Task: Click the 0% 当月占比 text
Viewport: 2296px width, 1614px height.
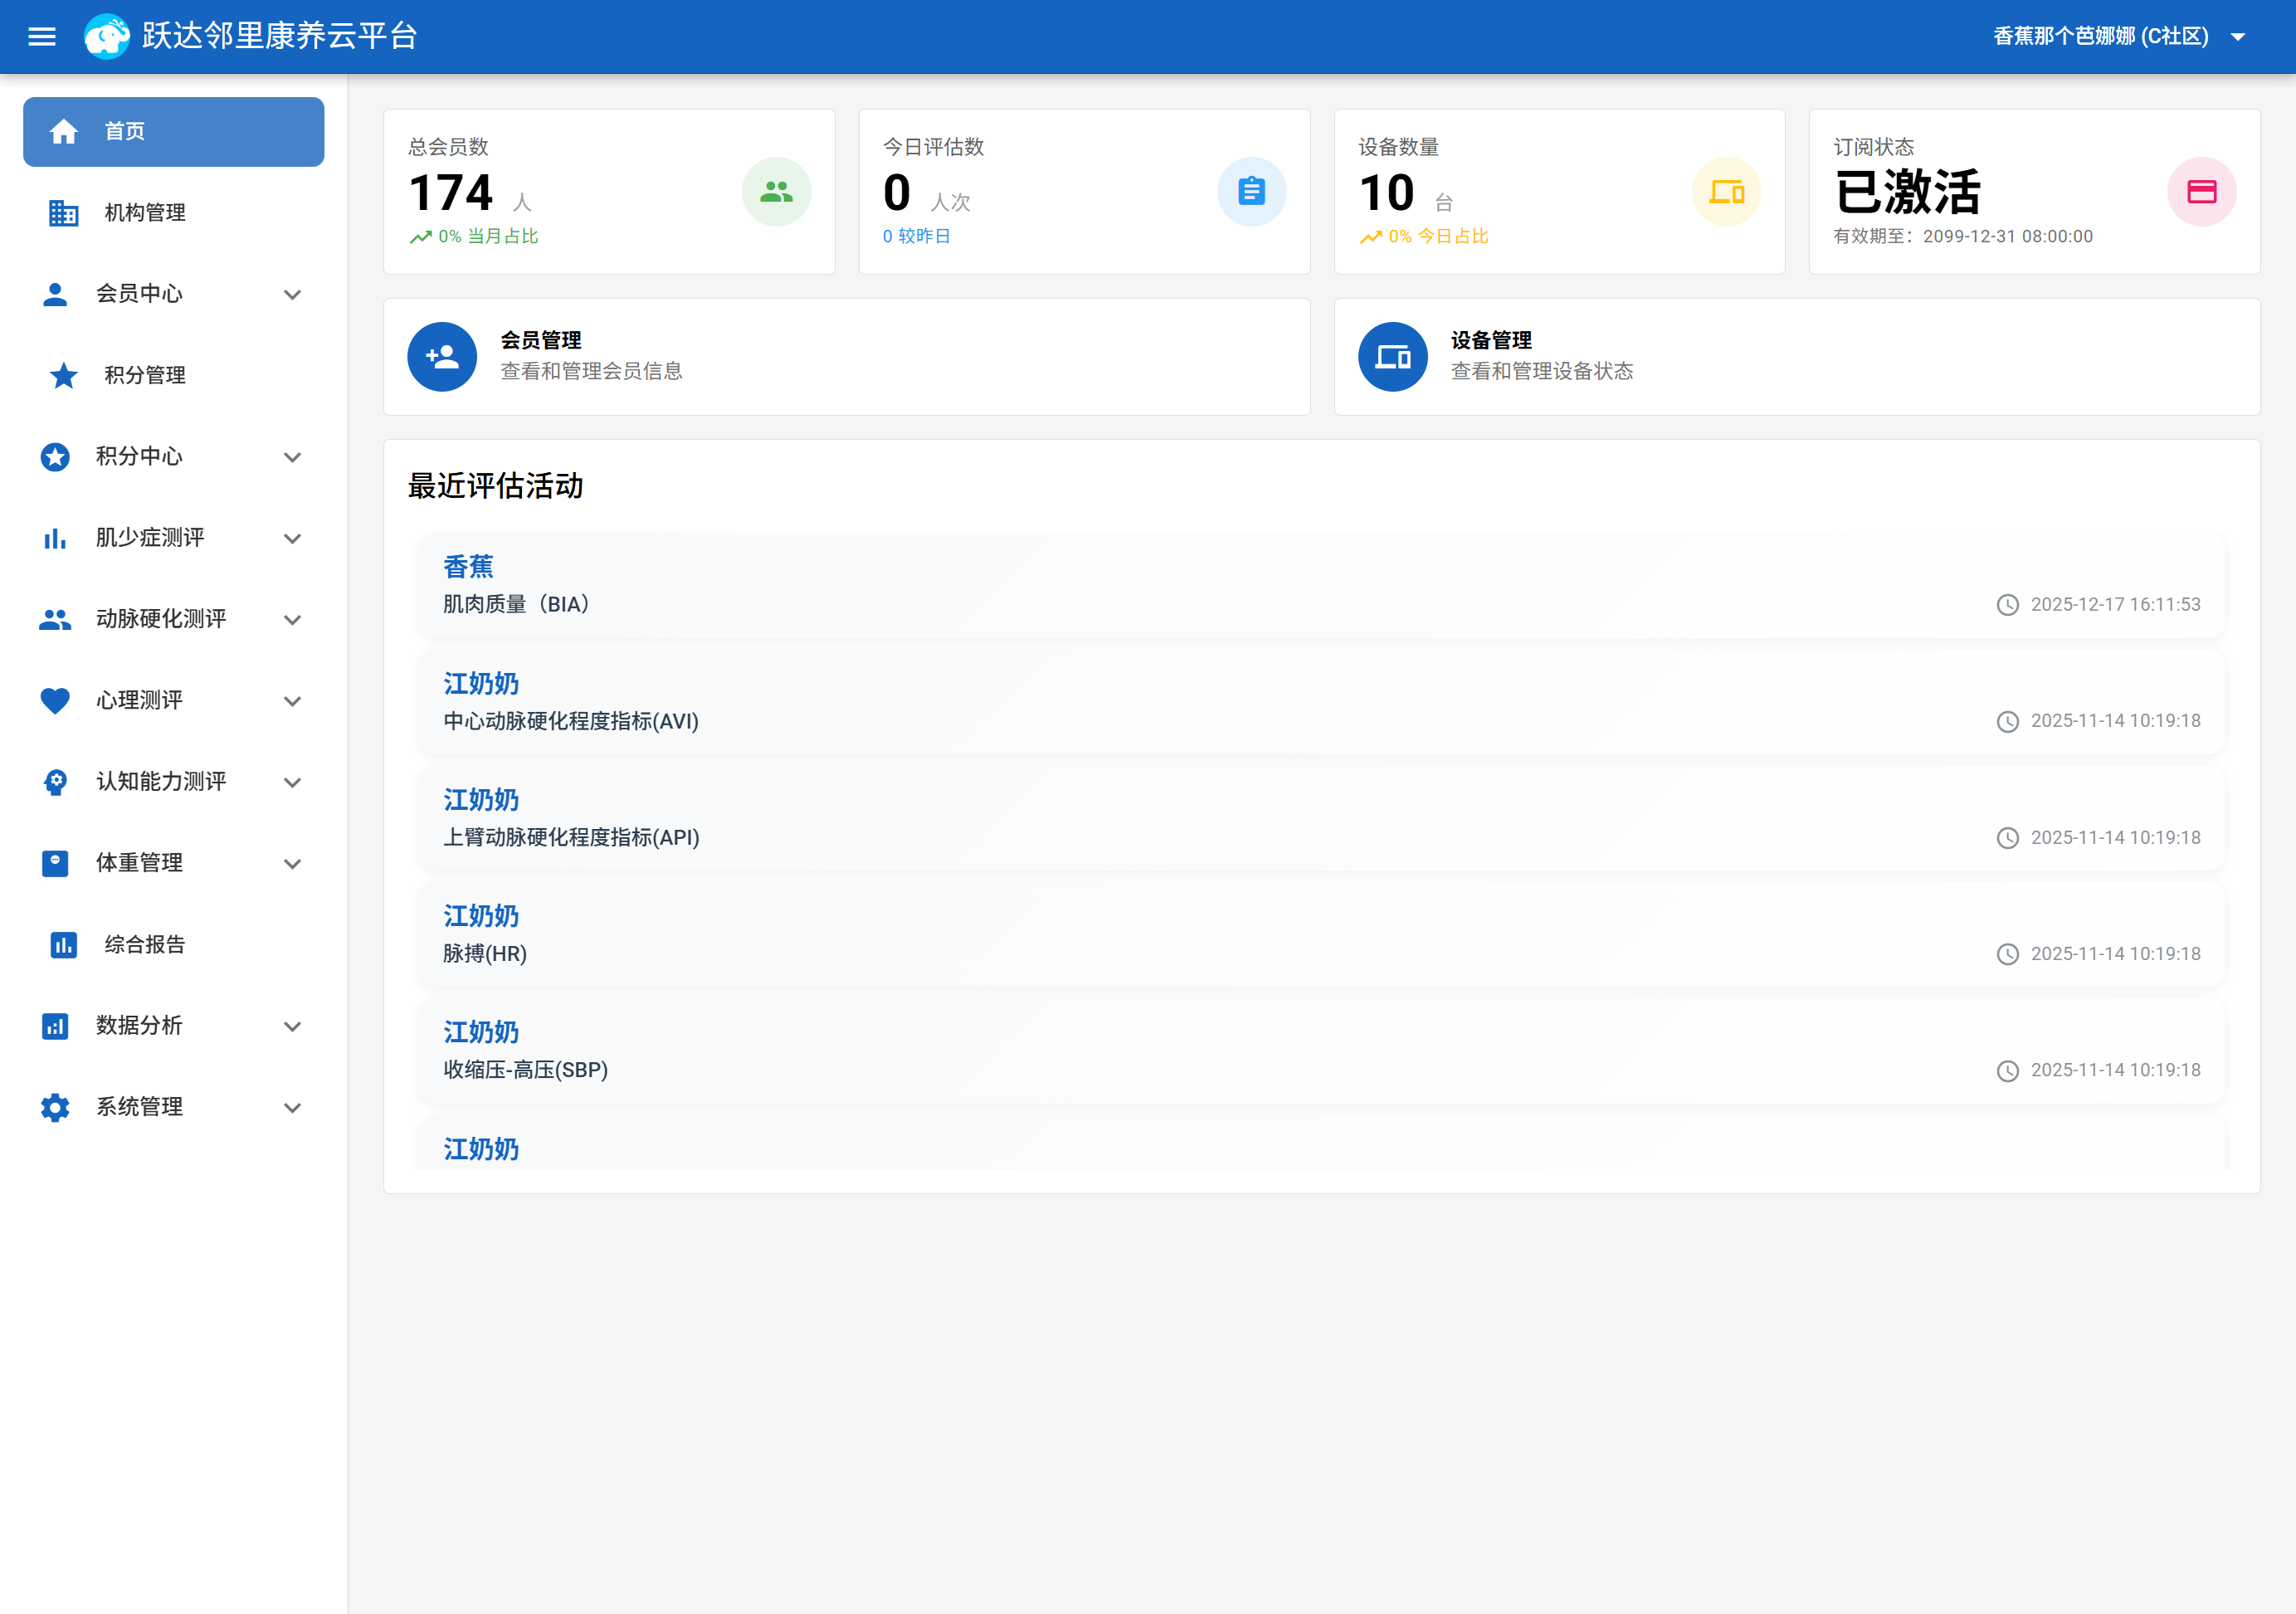Action: 488,237
